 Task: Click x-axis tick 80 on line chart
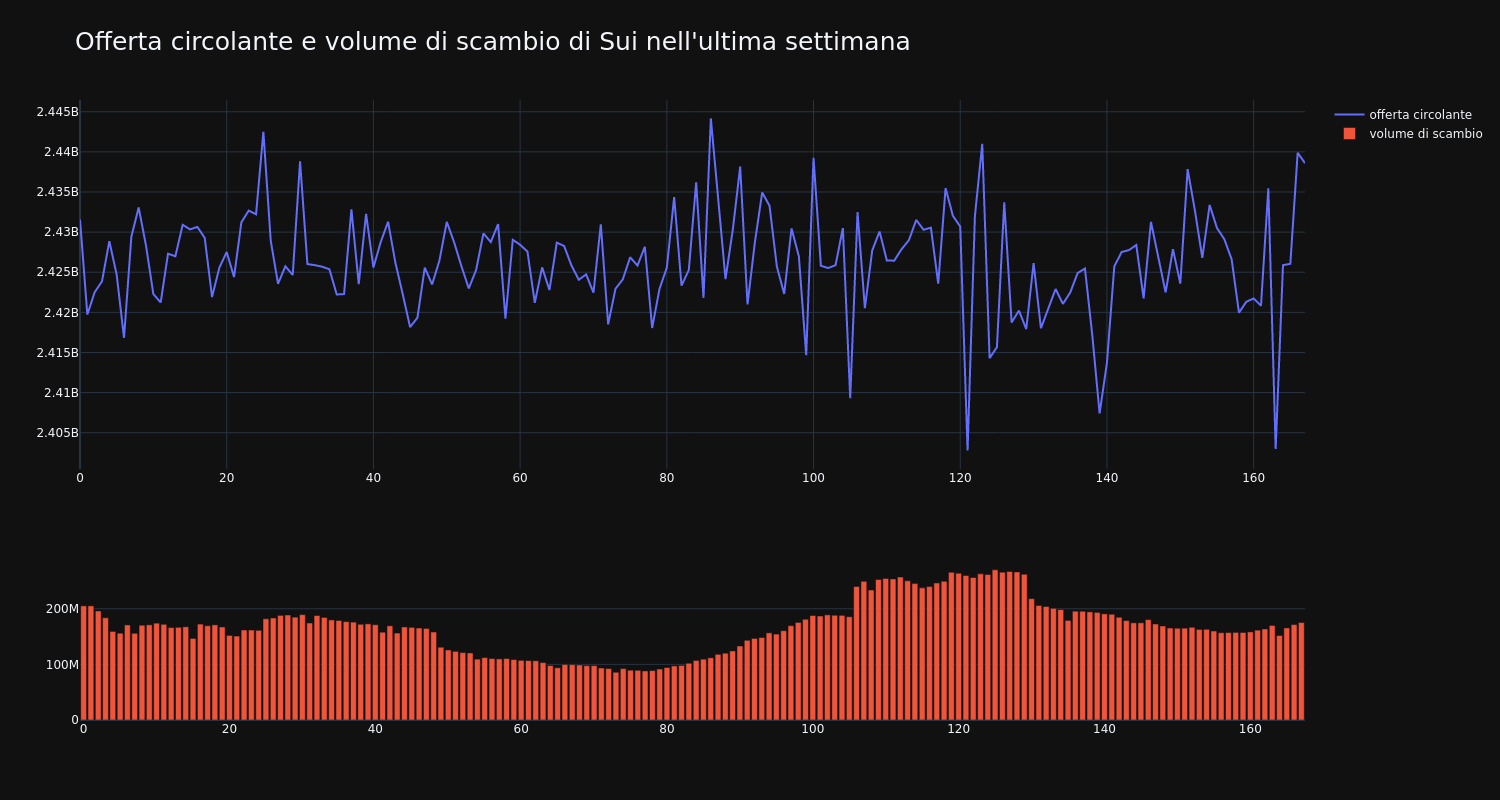point(667,478)
